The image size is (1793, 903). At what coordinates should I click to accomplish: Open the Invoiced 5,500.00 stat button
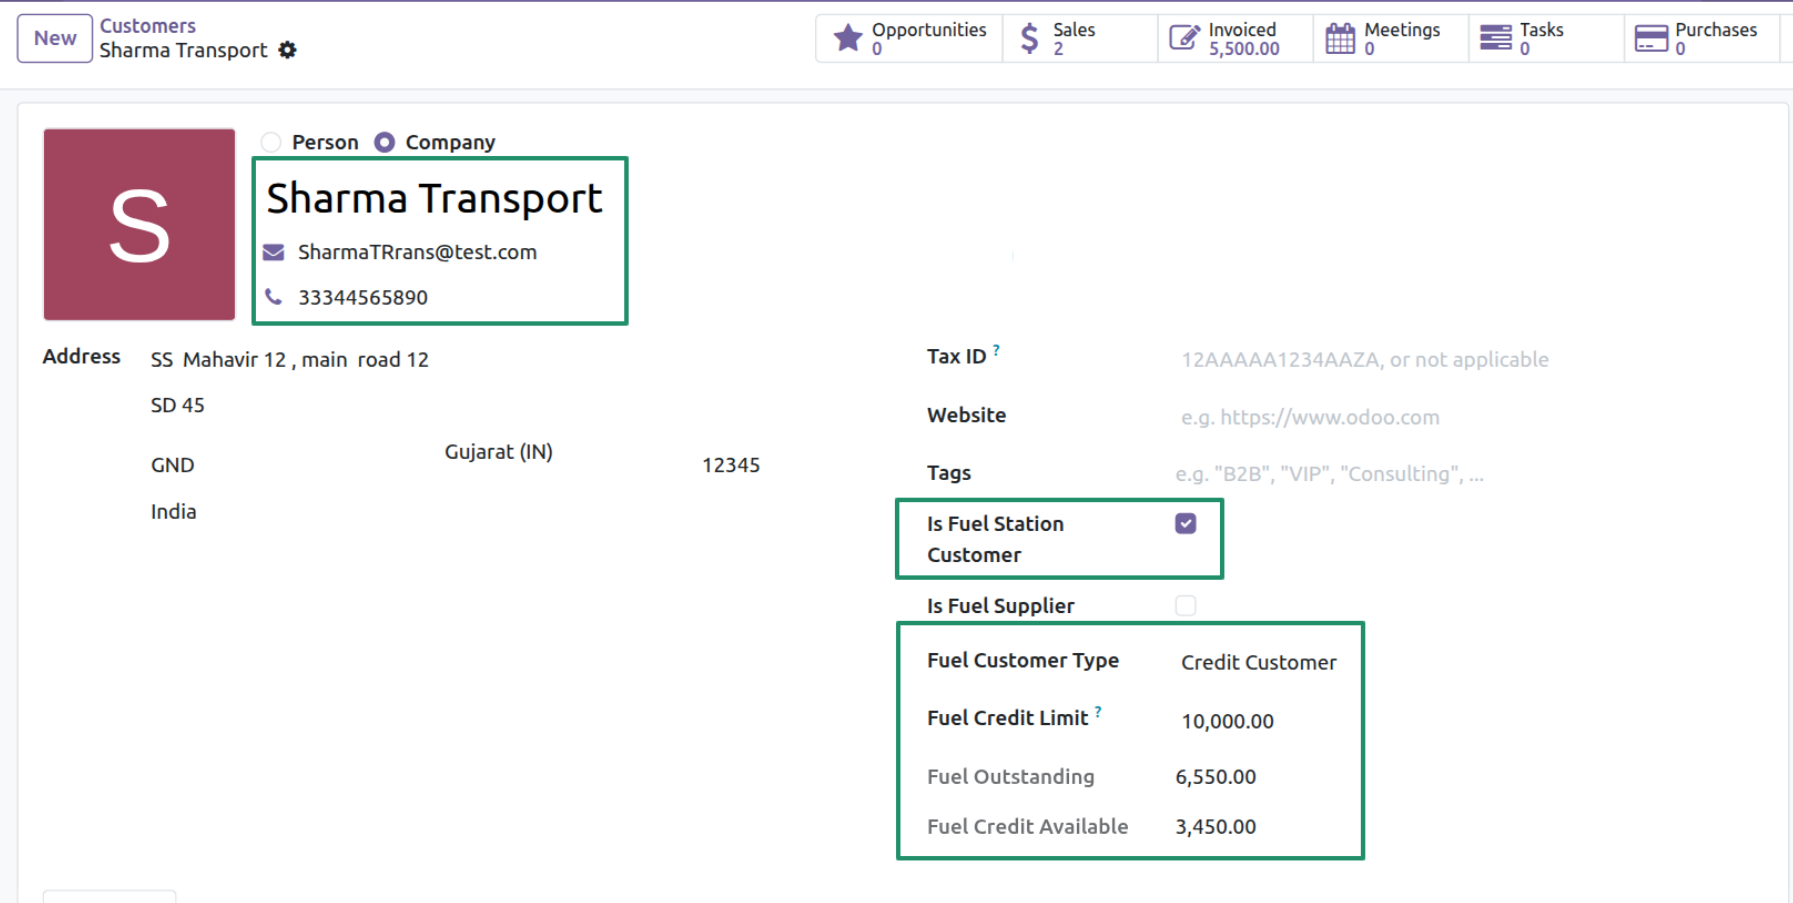pyautogui.click(x=1235, y=38)
